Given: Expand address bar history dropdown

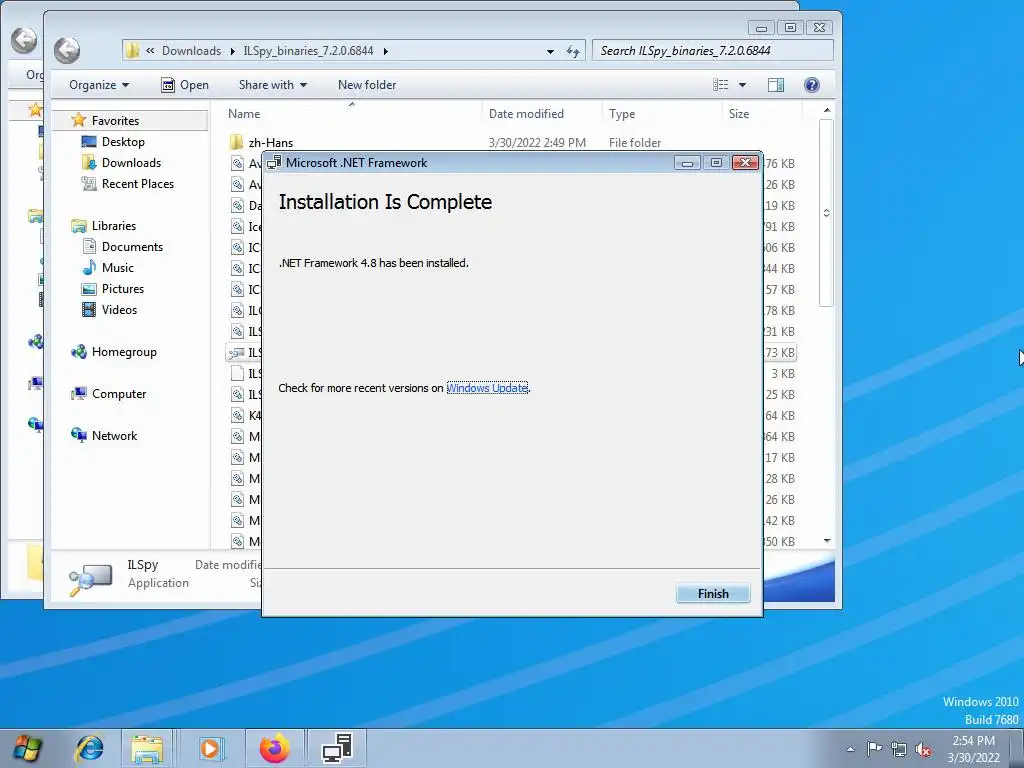Looking at the screenshot, I should click(551, 51).
